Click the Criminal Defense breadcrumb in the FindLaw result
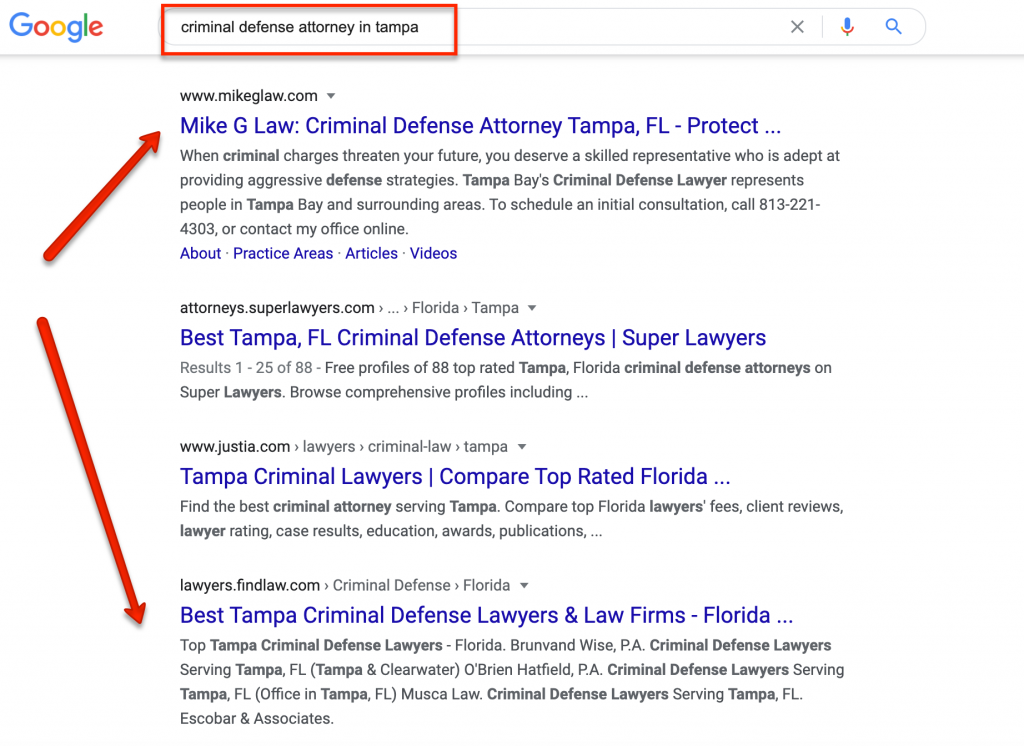 tap(391, 585)
